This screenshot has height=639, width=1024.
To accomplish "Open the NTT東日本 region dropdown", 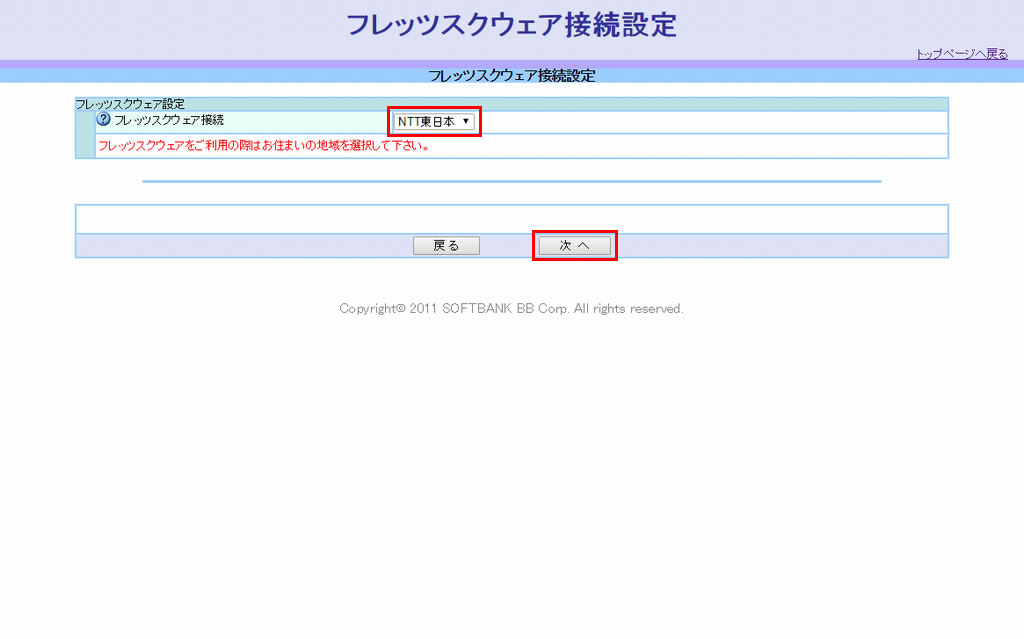I will coord(428,121).
